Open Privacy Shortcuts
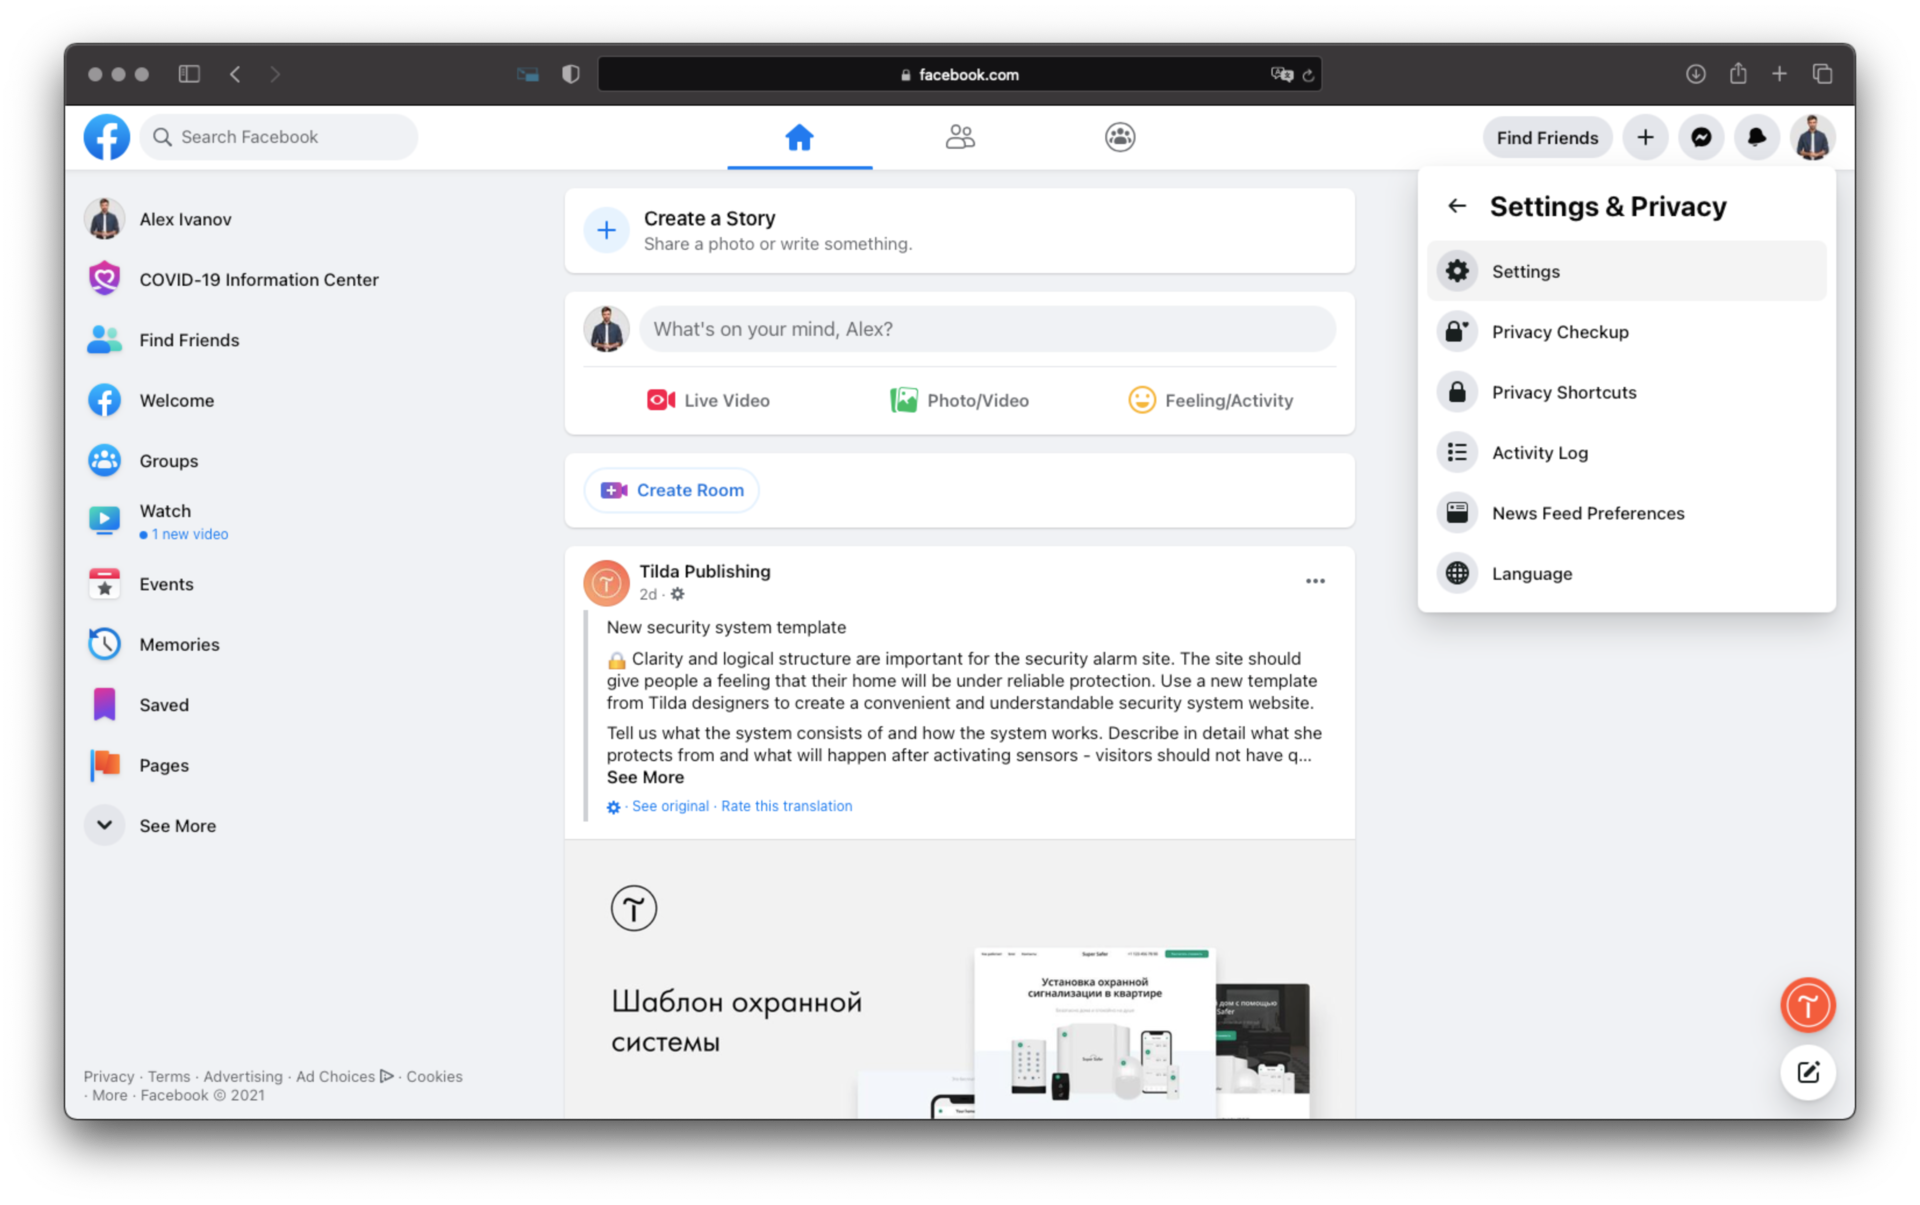The height and width of the screenshot is (1205, 1920). point(1627,392)
